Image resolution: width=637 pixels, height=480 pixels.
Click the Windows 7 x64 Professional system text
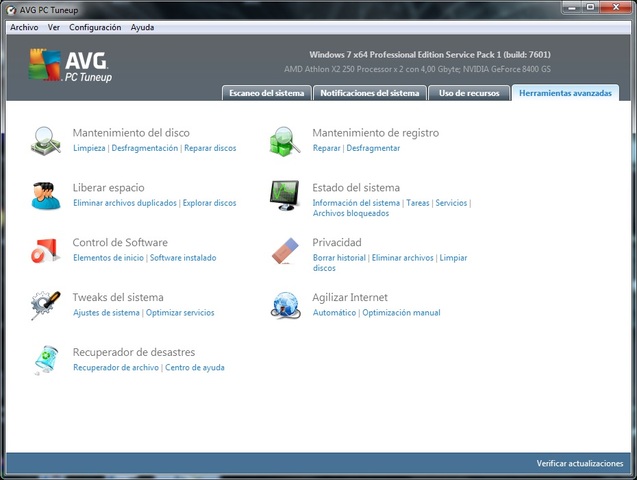(x=430, y=54)
